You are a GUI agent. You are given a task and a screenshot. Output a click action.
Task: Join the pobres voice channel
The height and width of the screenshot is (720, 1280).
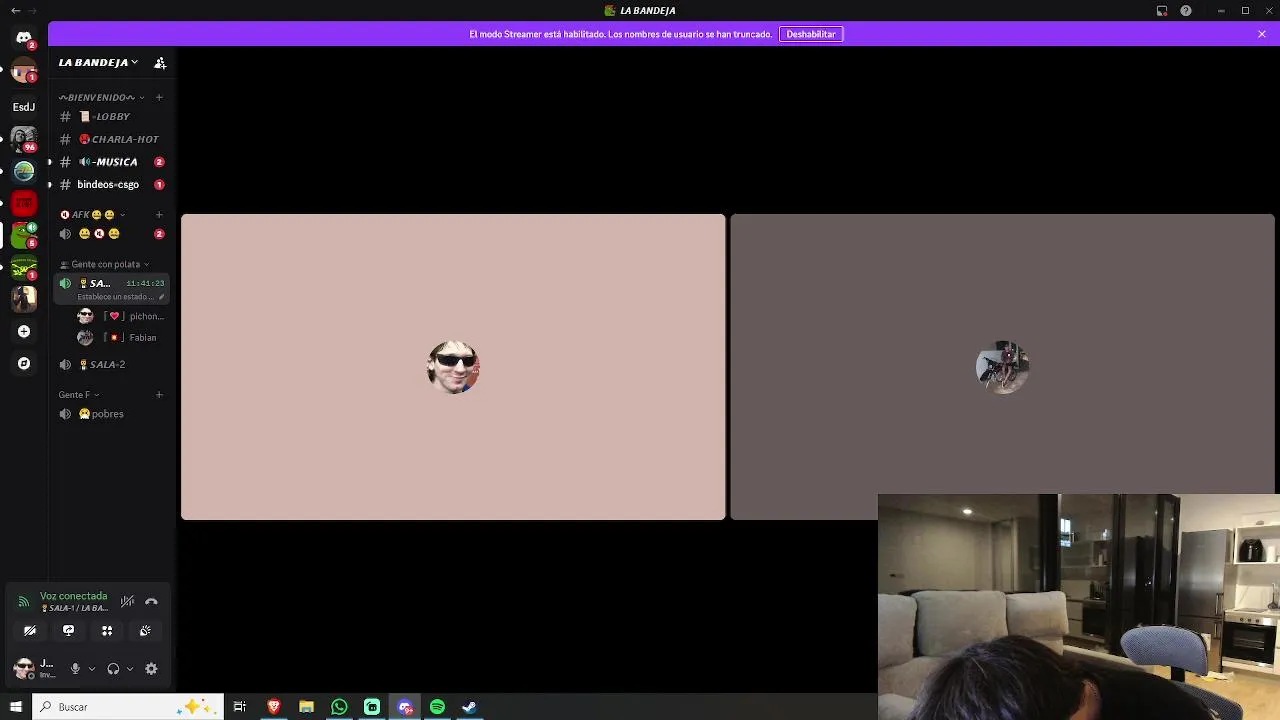[111, 414]
